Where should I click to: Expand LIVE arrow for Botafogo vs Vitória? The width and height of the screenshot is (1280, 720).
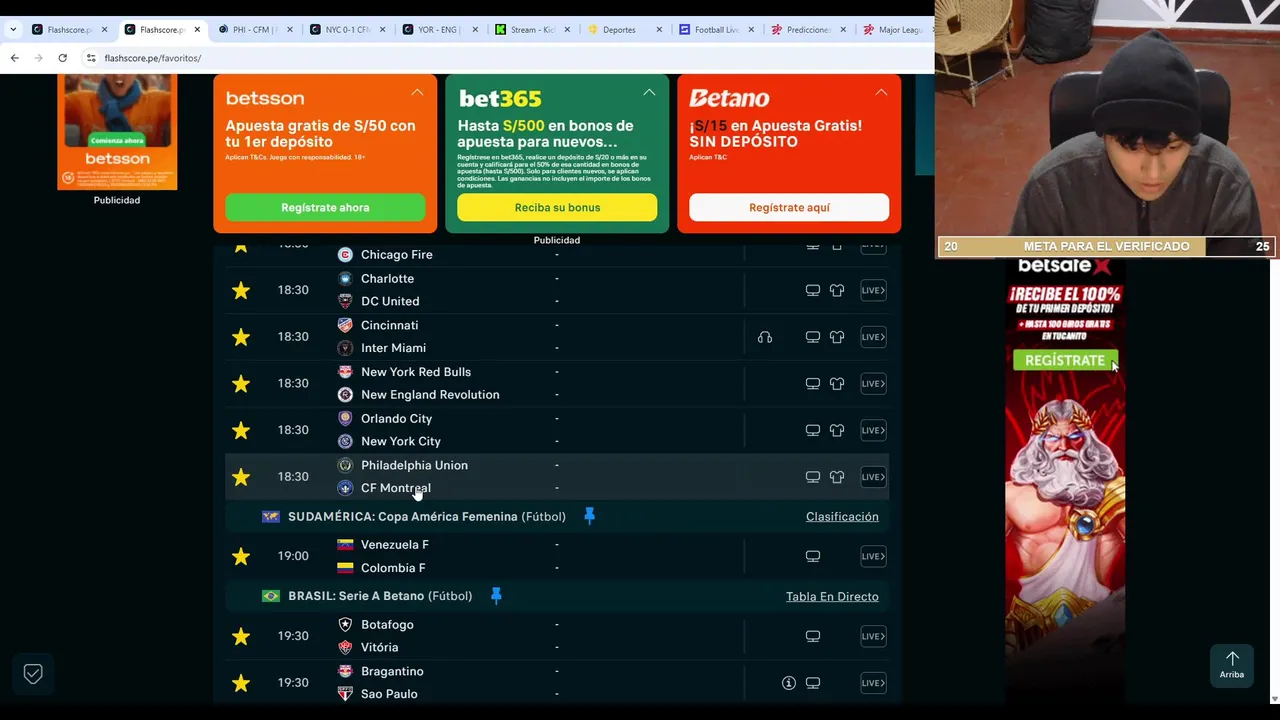point(873,636)
